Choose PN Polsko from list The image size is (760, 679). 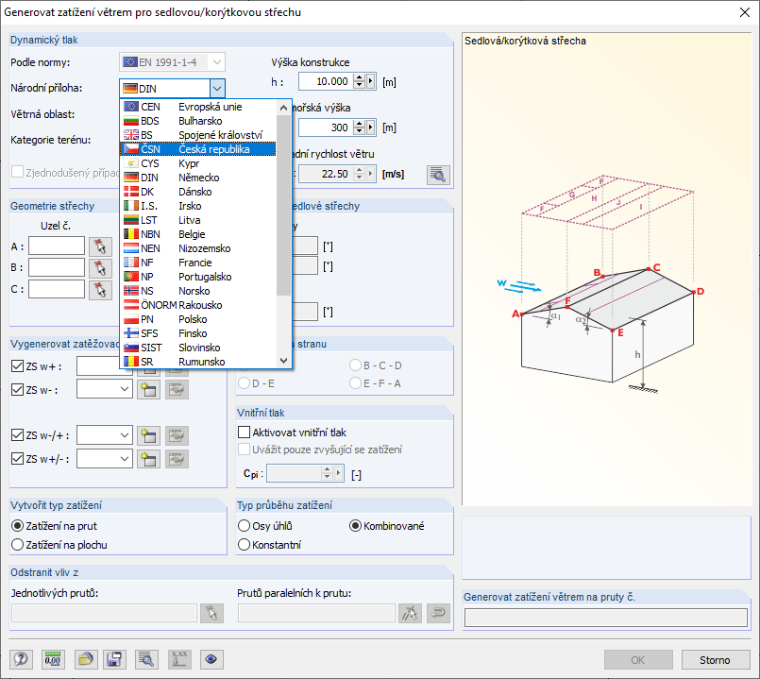198,319
